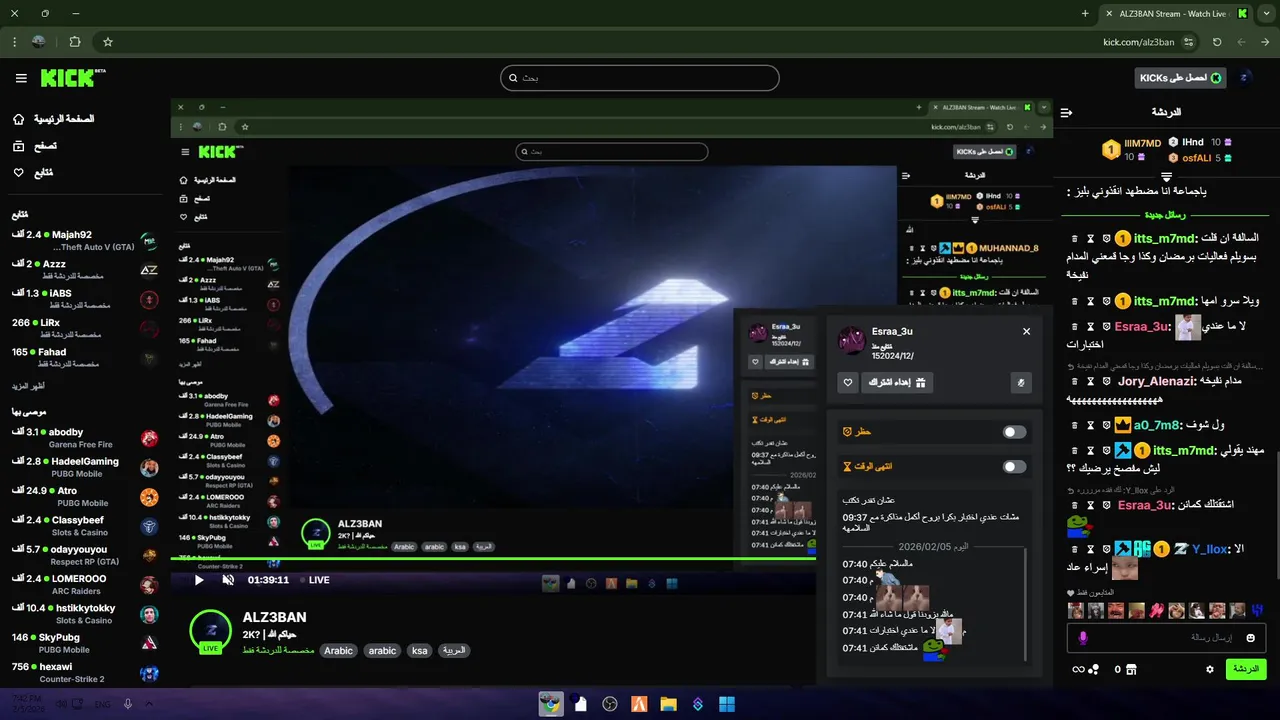Close the Esraa_3u user card

click(x=1026, y=331)
